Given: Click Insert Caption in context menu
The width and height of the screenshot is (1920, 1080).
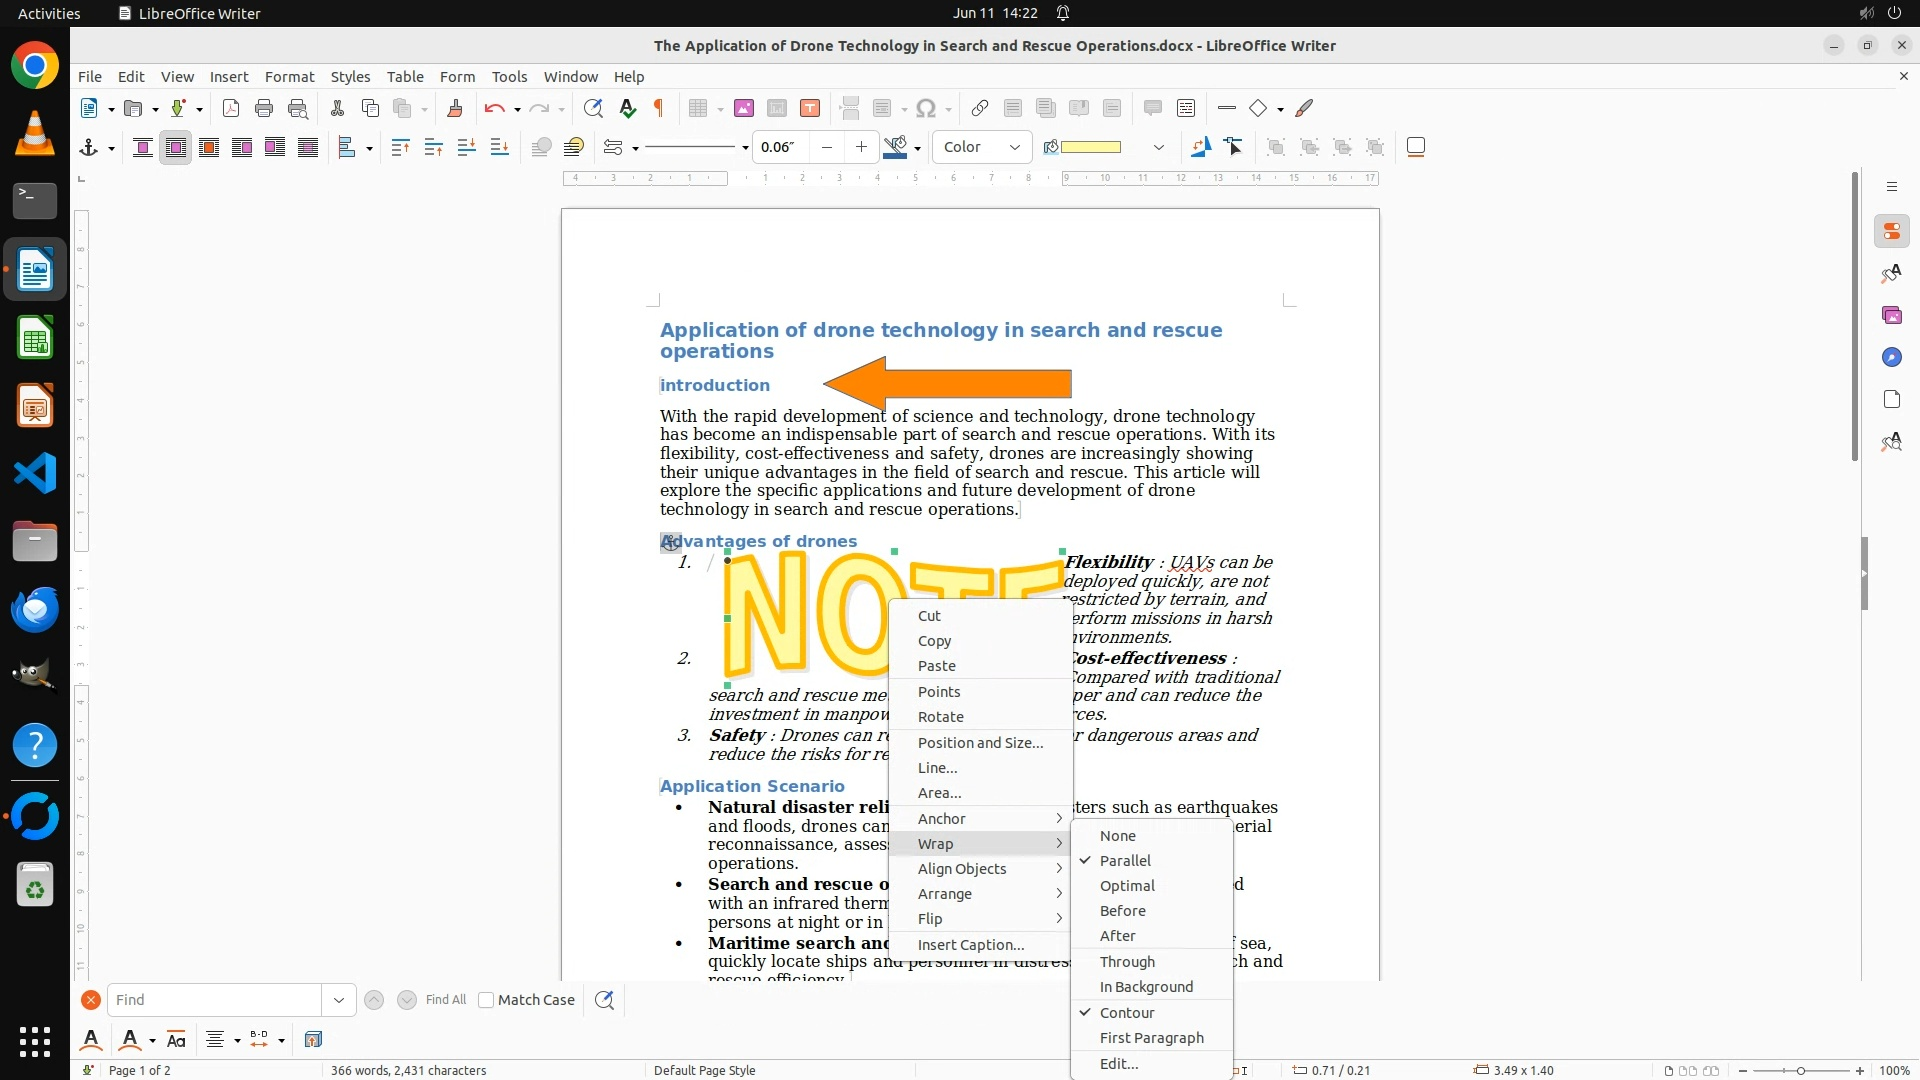Looking at the screenshot, I should [970, 944].
